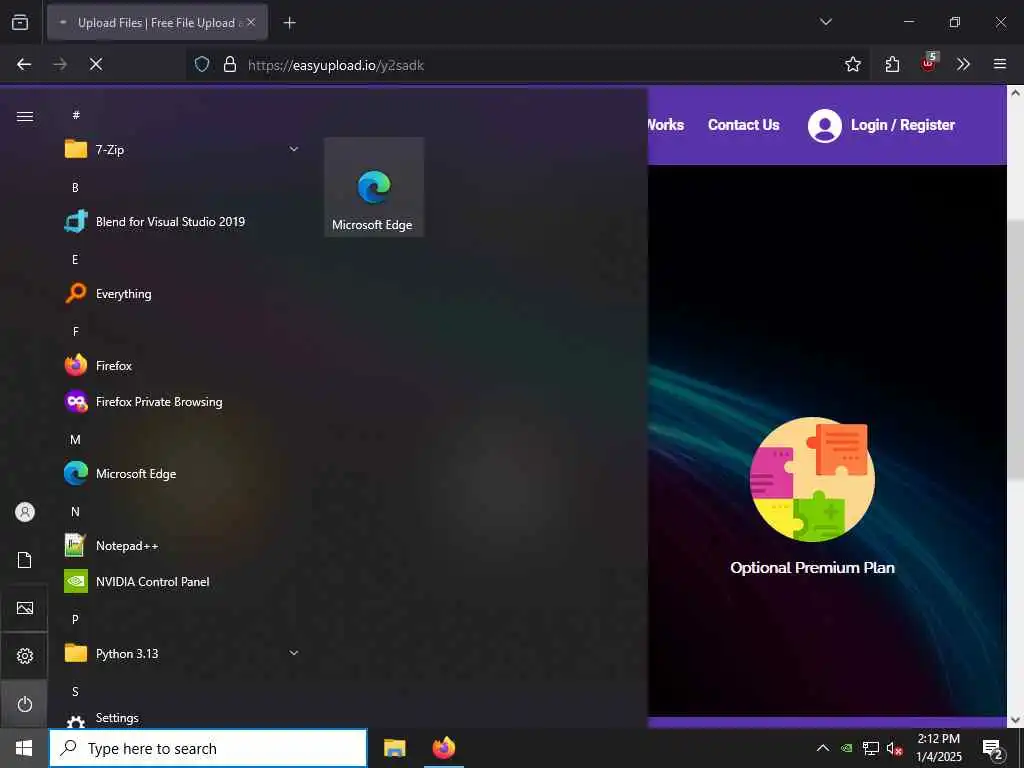
Task: Open the Everything search app
Action: pos(181,294)
